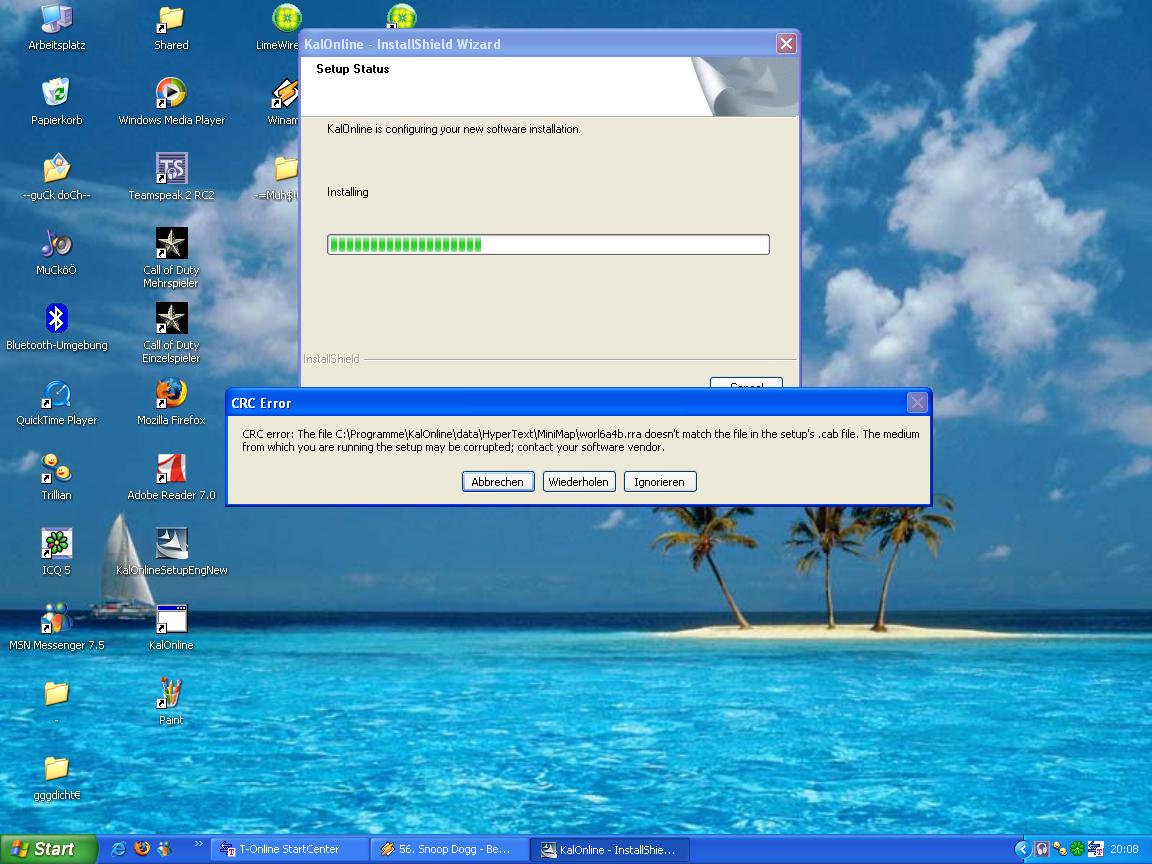Open Arbeitsplatz desktop icon
The height and width of the screenshot is (864, 1152).
tap(57, 28)
